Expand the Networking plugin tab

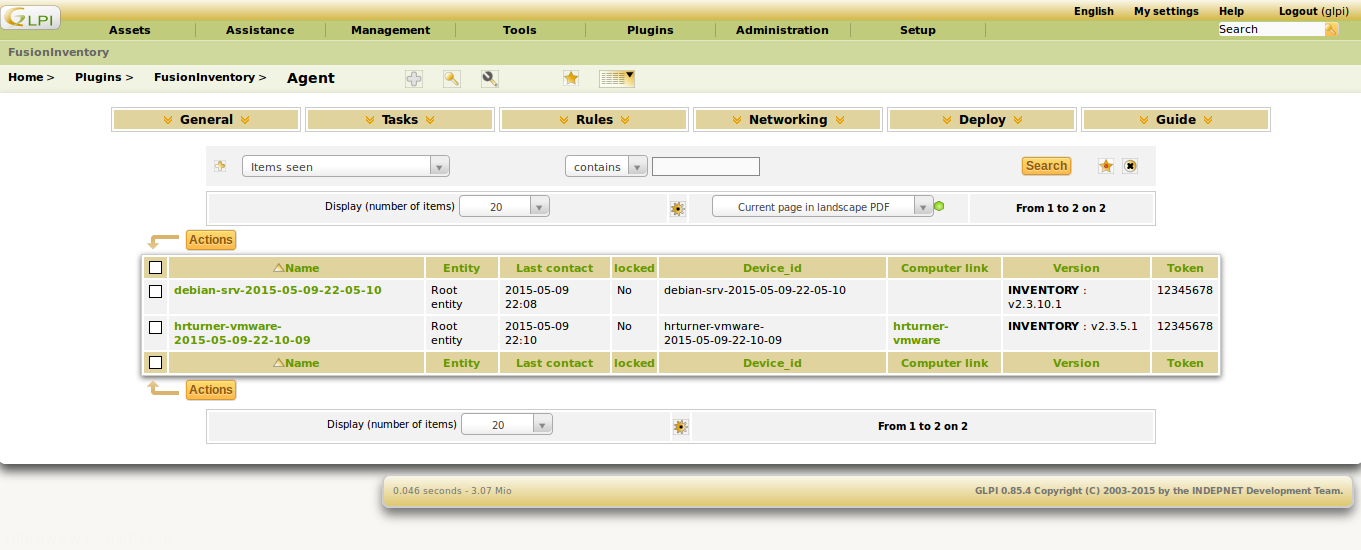[787, 120]
